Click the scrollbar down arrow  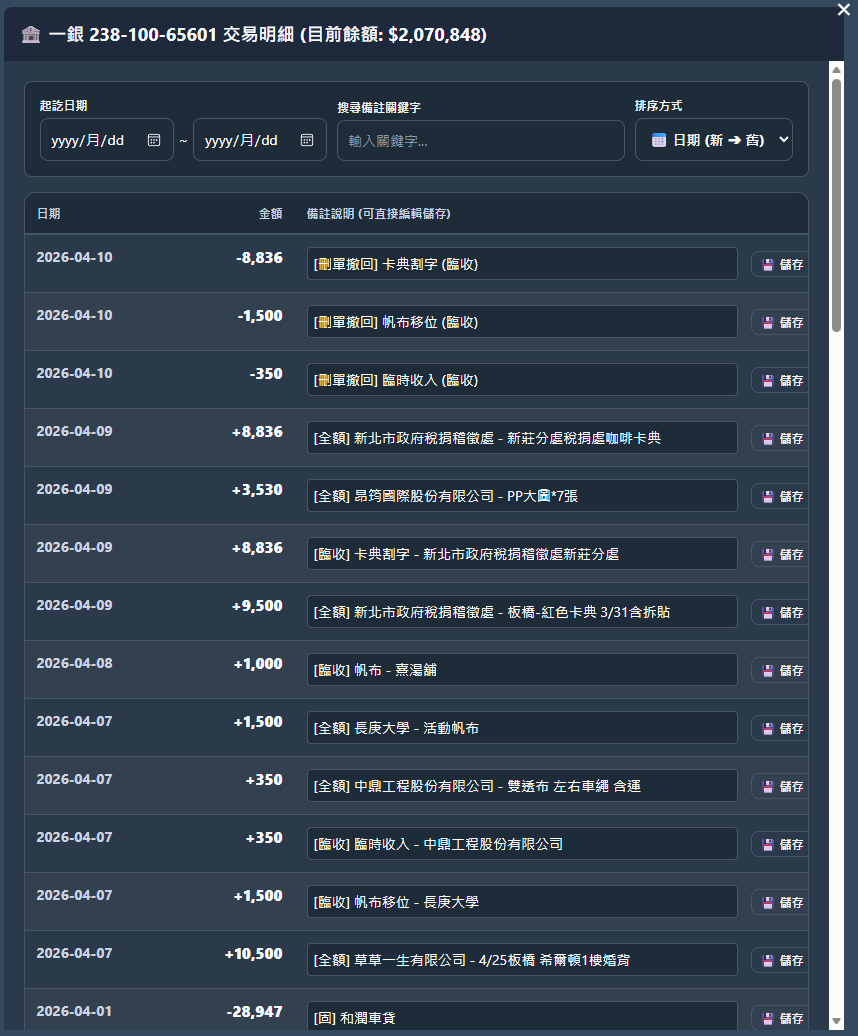pyautogui.click(x=837, y=1021)
